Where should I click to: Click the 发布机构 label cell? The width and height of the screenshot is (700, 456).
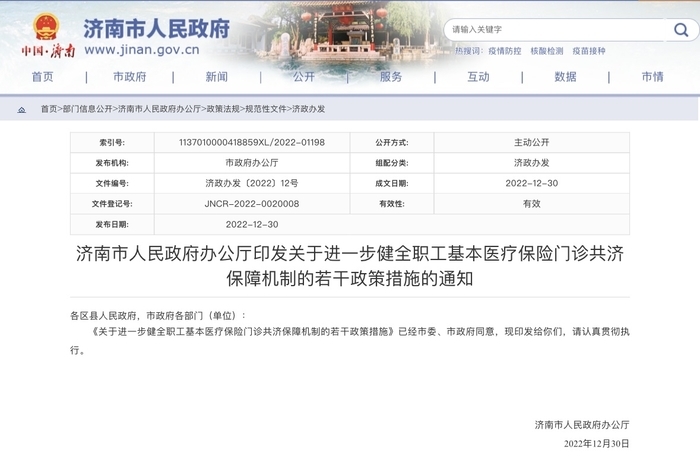point(112,163)
